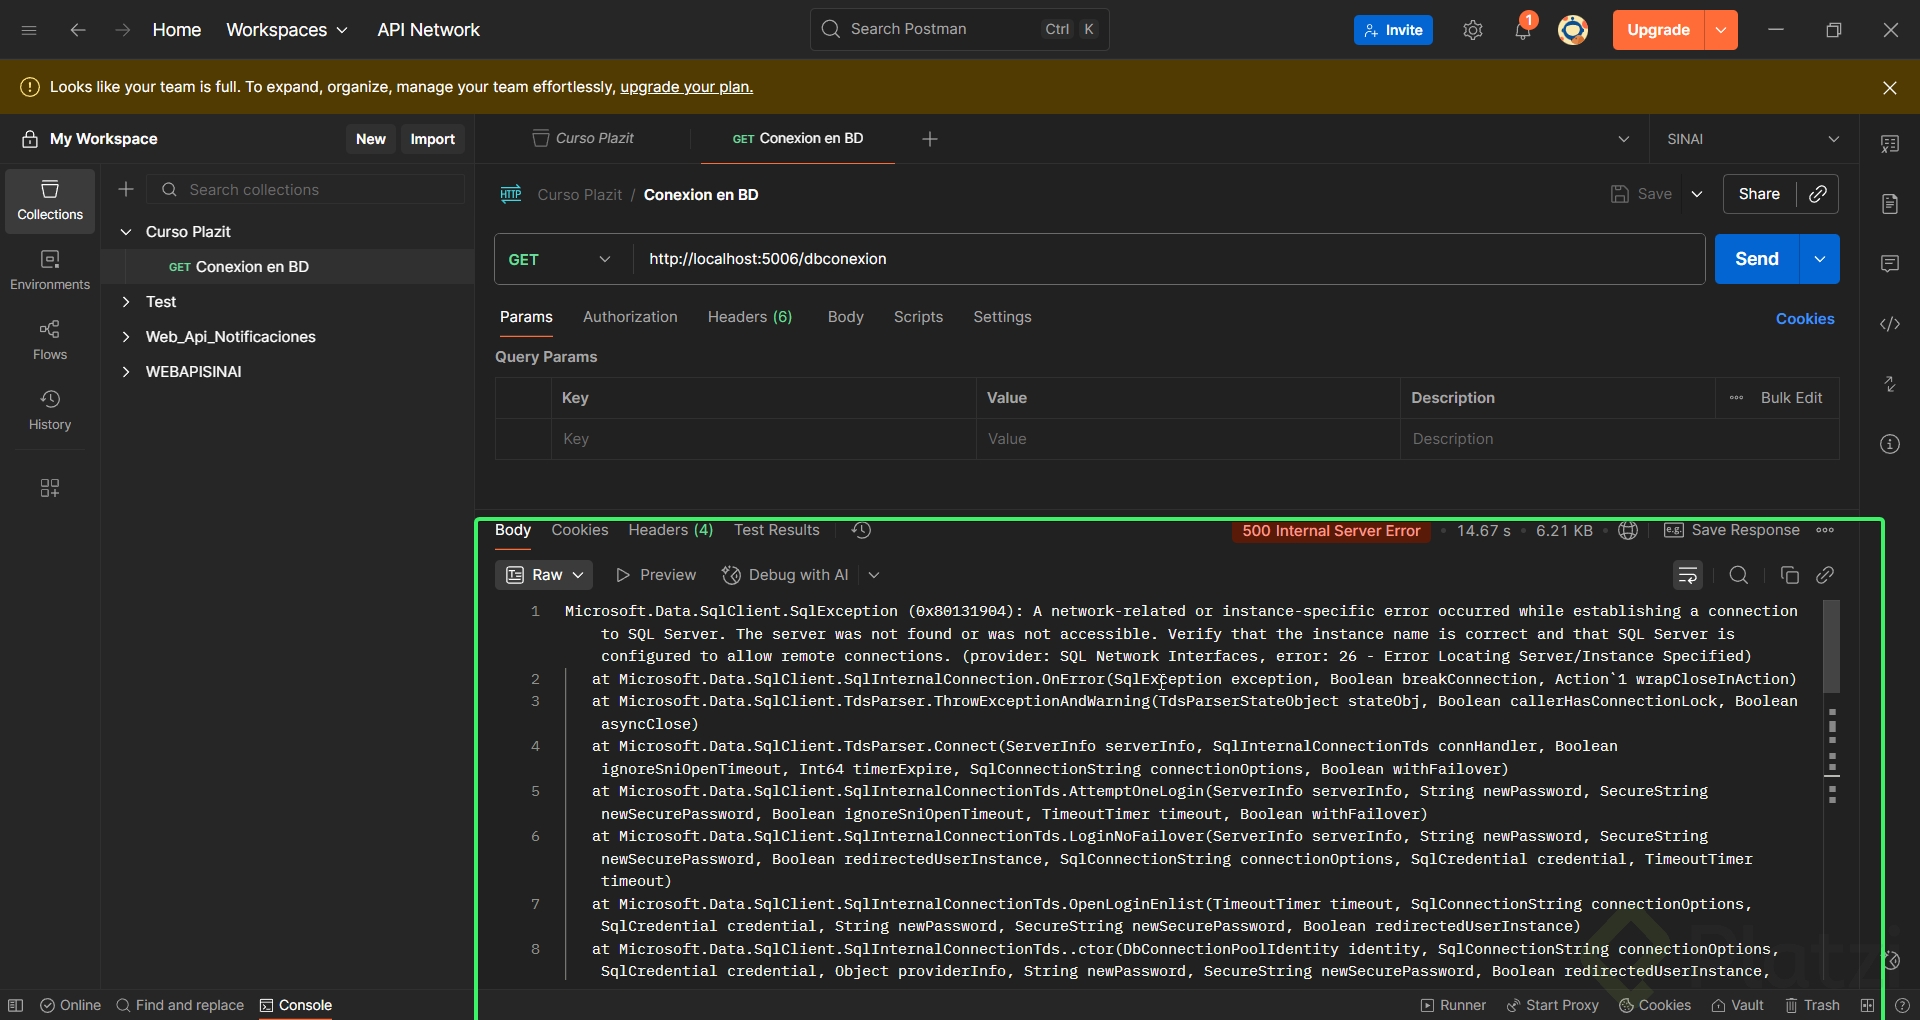
Task: Open the tabs overflow chevron
Action: (x=1624, y=139)
